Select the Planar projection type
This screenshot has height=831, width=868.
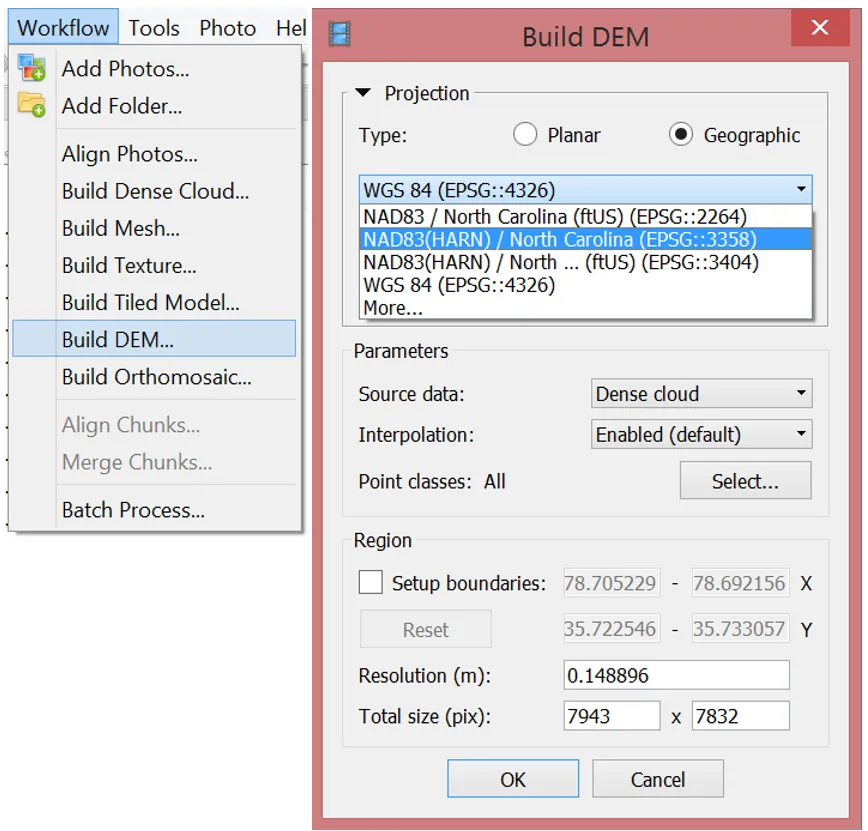tap(526, 135)
